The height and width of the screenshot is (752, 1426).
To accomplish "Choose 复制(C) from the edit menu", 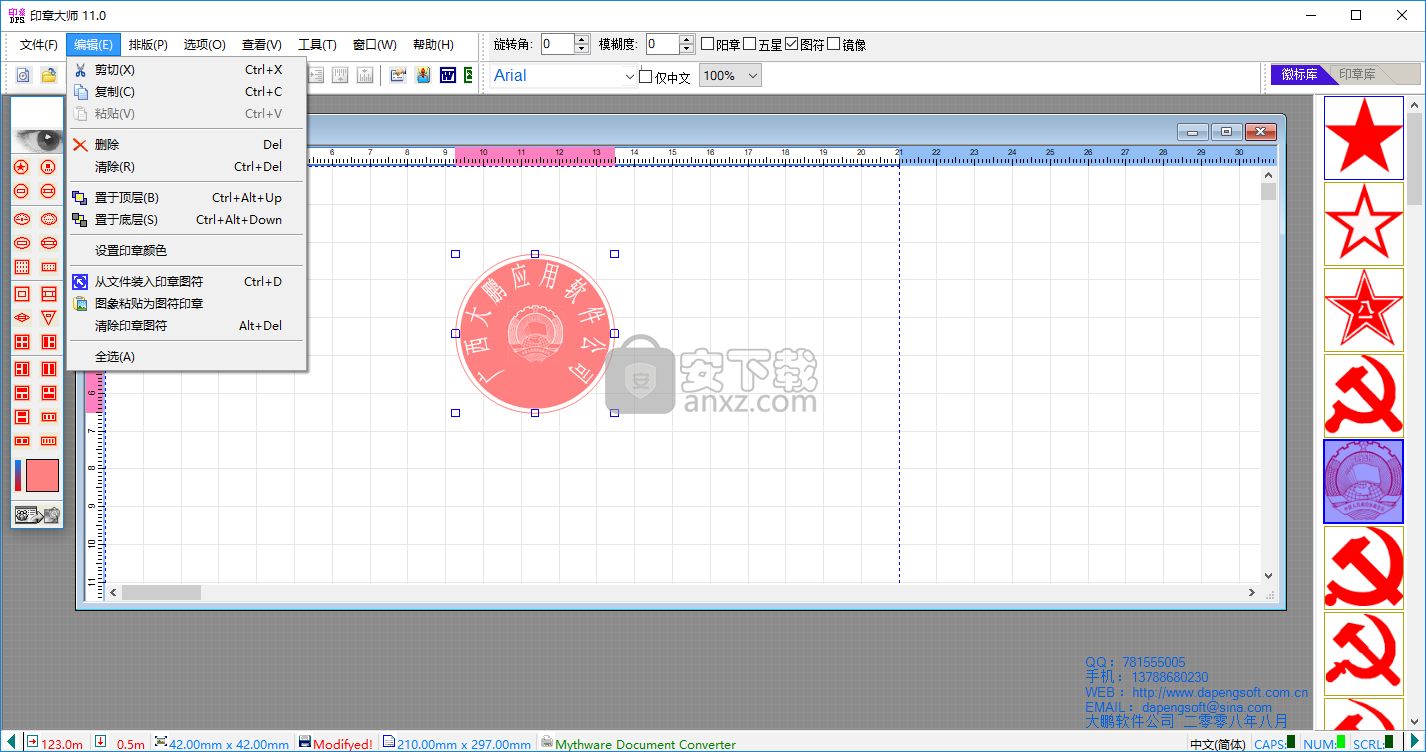I will (186, 92).
